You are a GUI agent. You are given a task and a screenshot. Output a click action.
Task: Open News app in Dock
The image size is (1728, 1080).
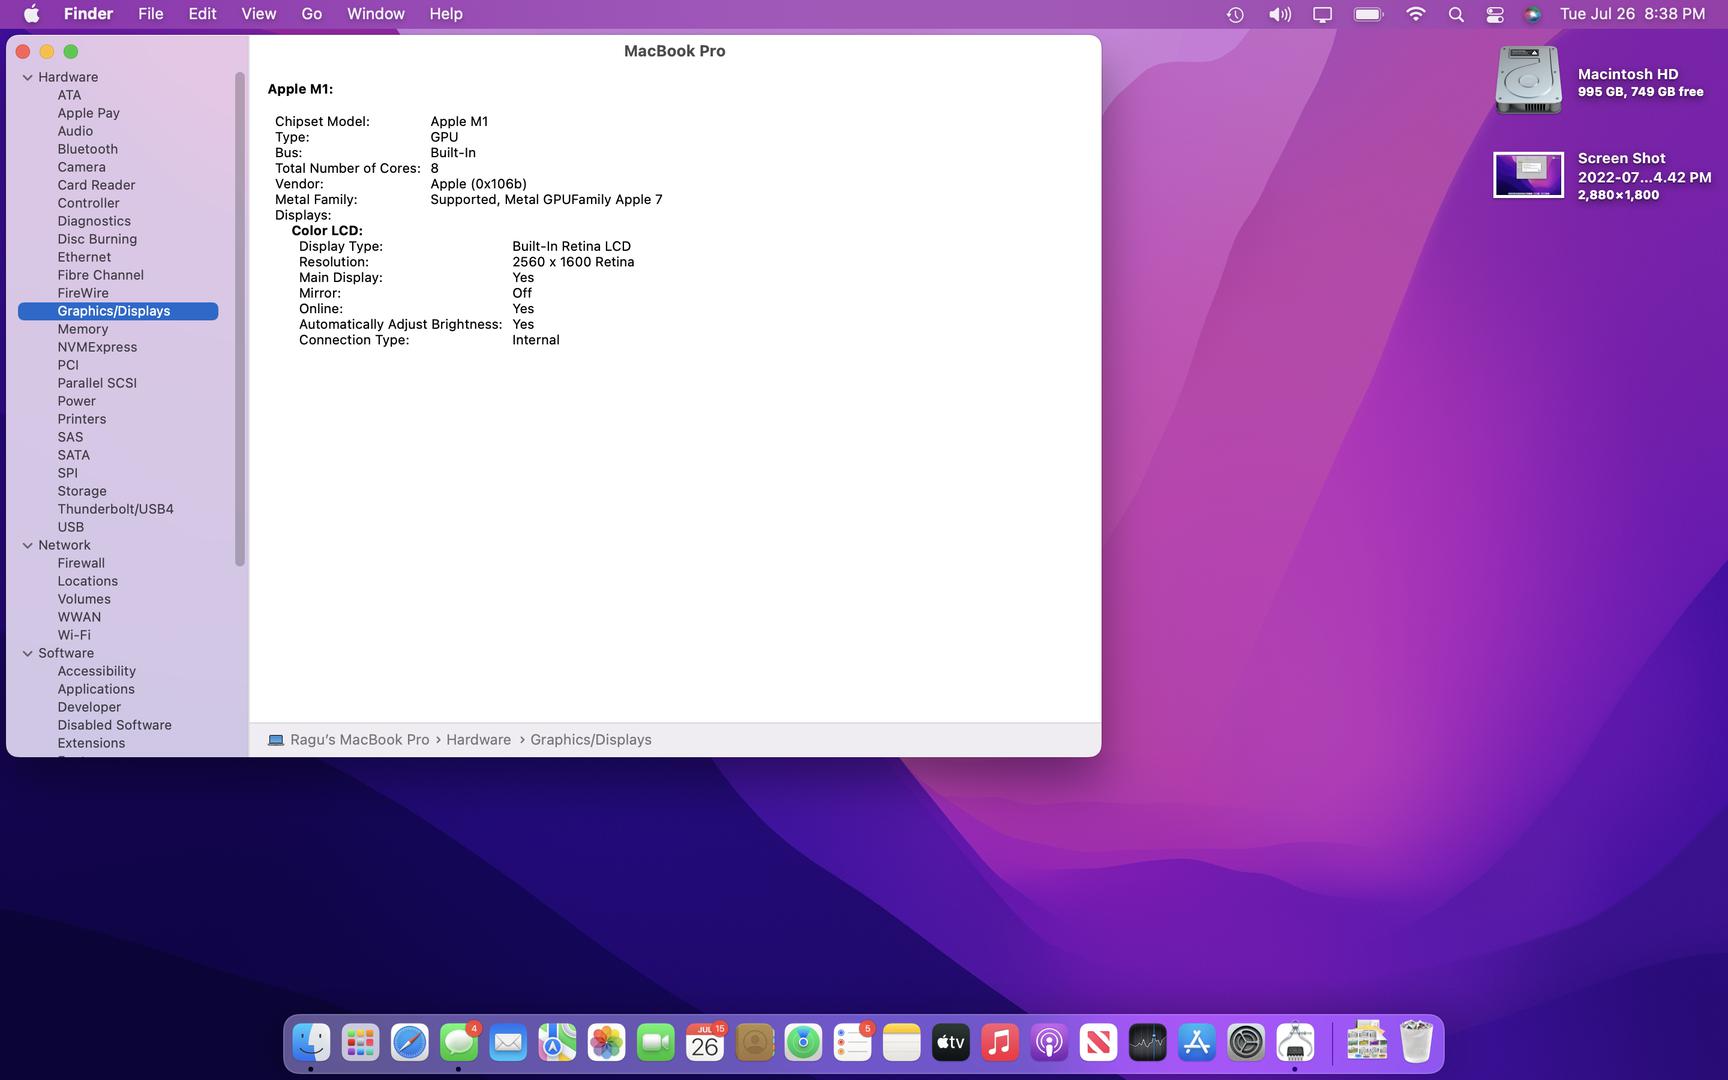click(1098, 1043)
